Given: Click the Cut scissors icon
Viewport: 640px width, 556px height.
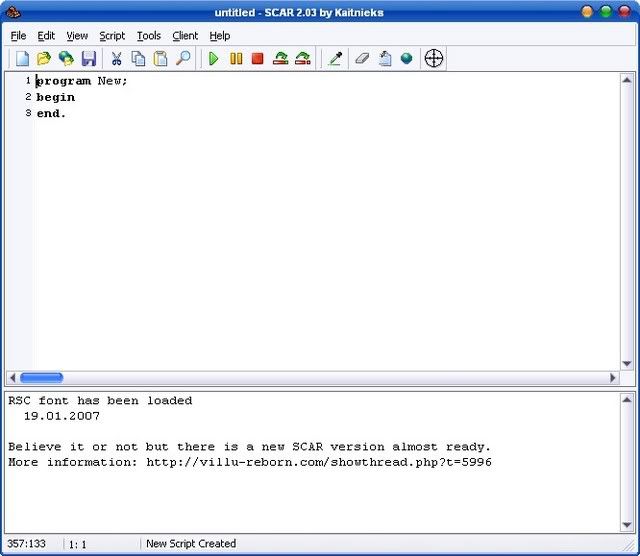Looking at the screenshot, I should tap(116, 59).
